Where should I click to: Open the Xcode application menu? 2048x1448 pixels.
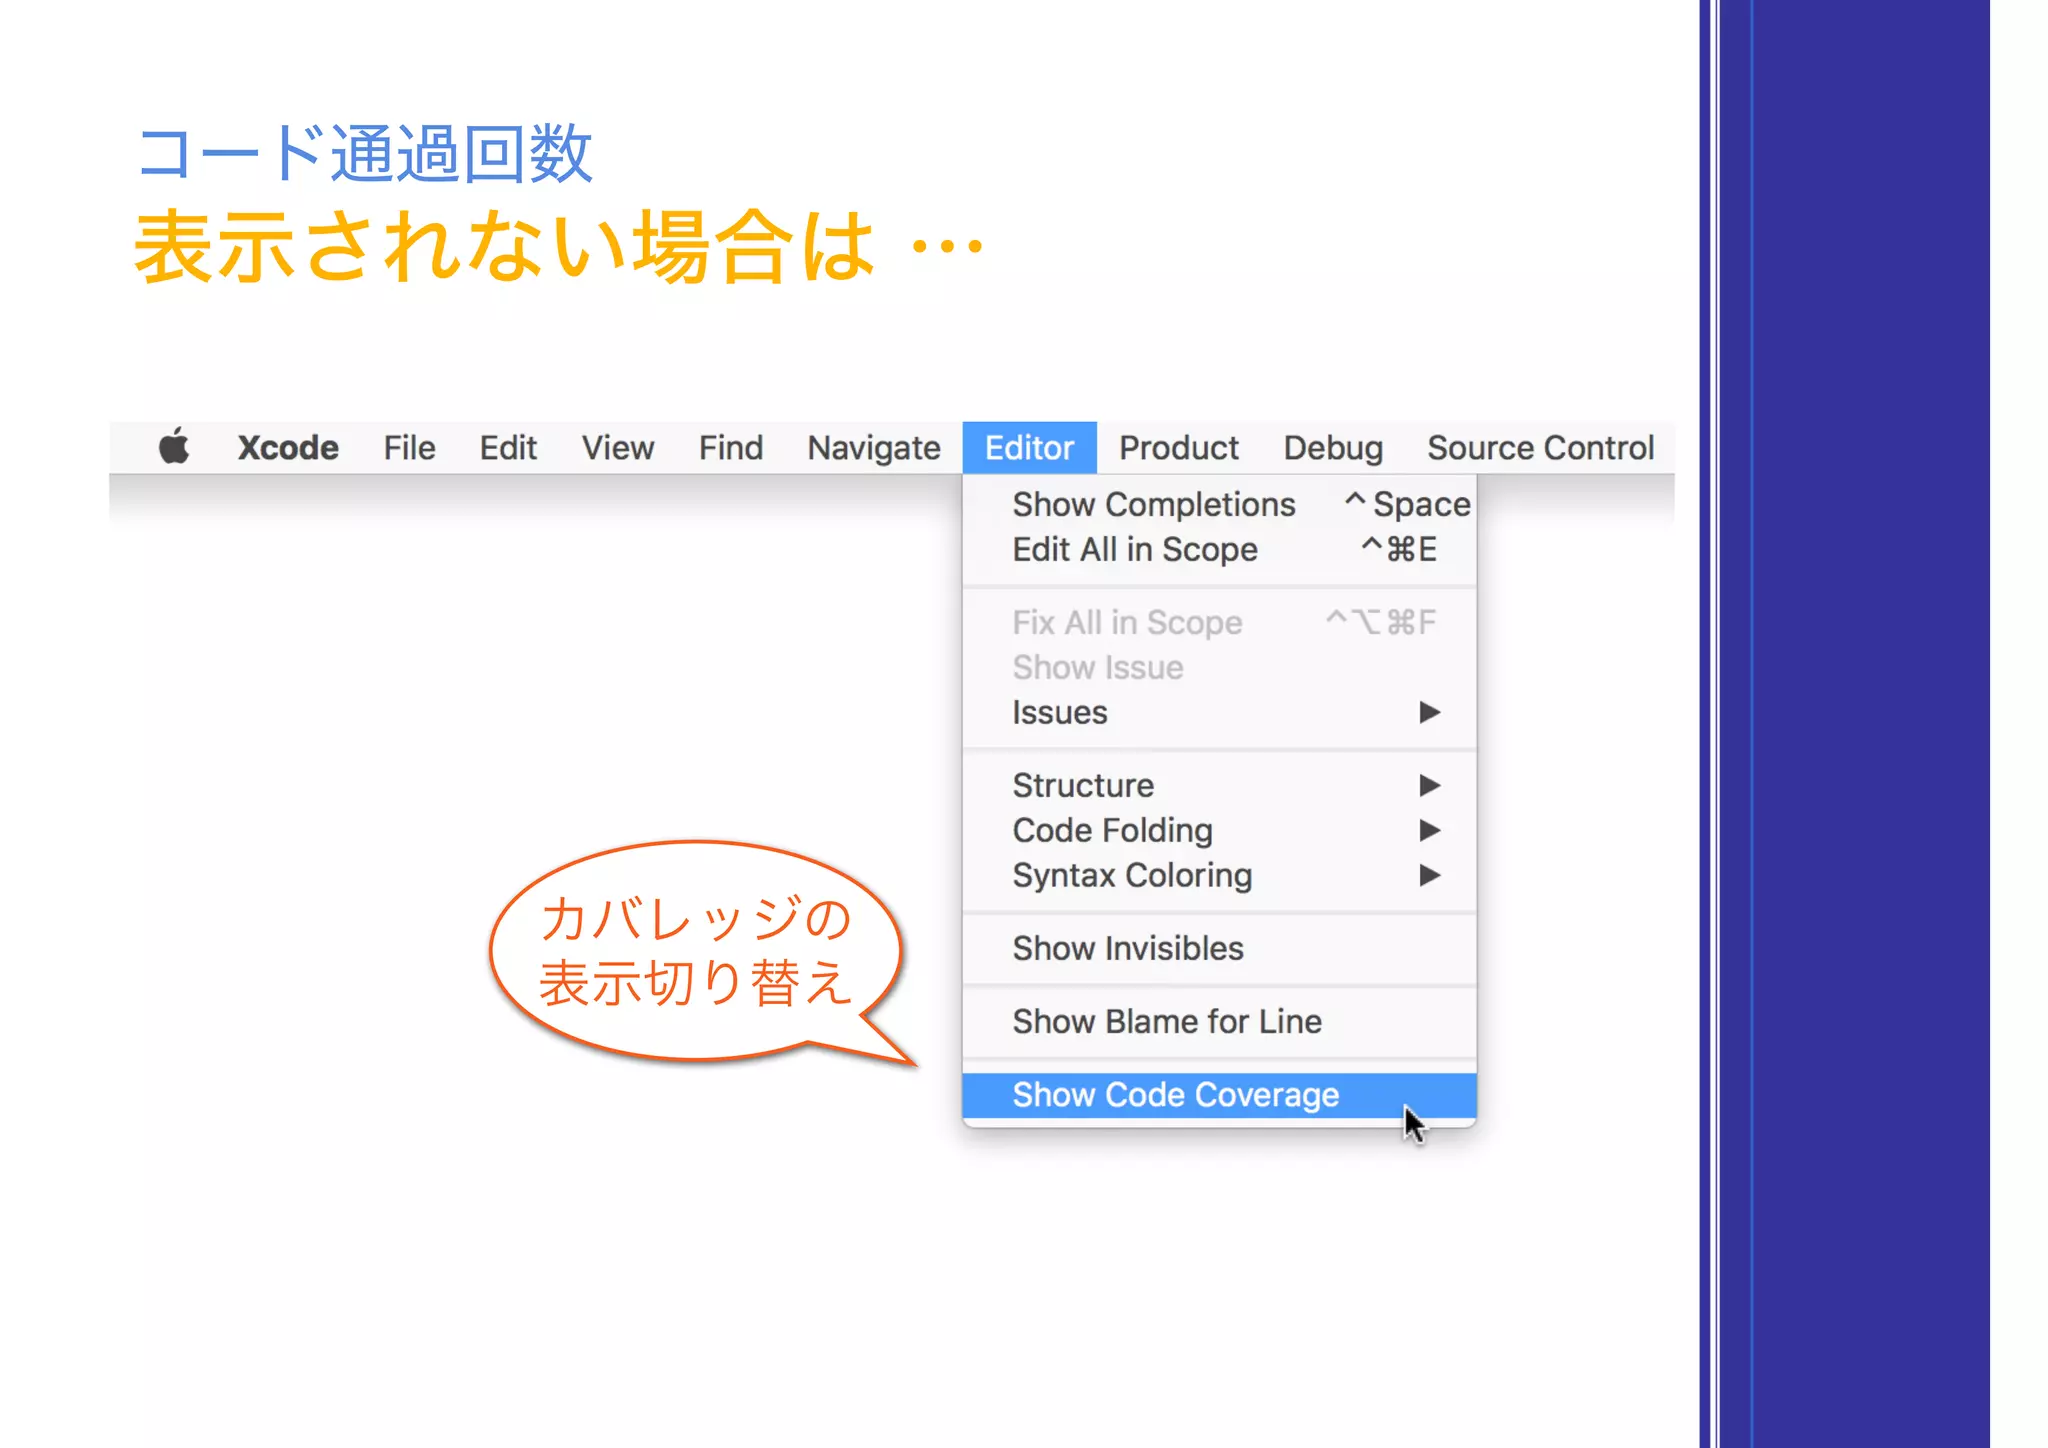[288, 447]
